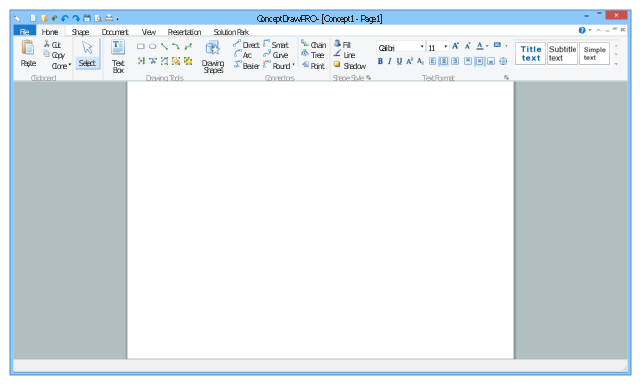Open print preview from quick access toolbar
Image resolution: width=640 pixels, height=384 pixels.
(98, 18)
